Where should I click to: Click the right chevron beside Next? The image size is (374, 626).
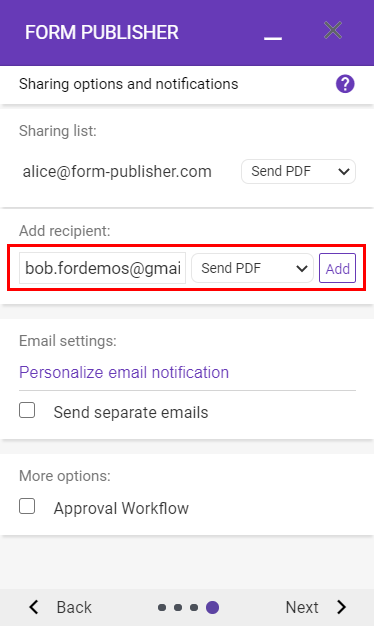point(342,607)
